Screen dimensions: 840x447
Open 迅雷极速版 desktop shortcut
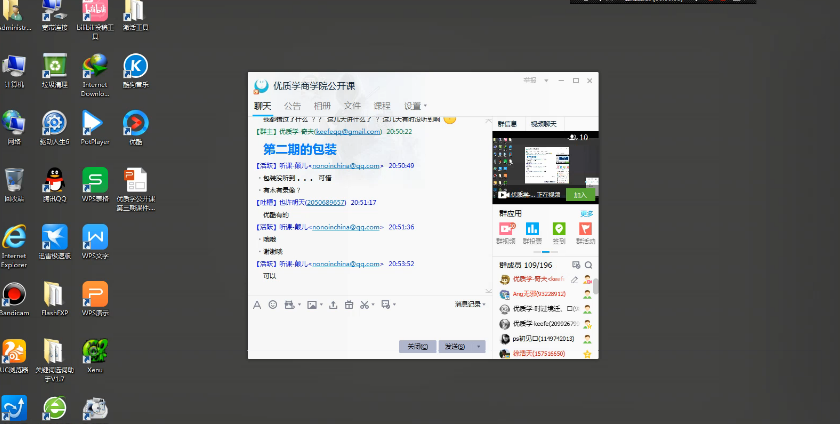(x=54, y=242)
